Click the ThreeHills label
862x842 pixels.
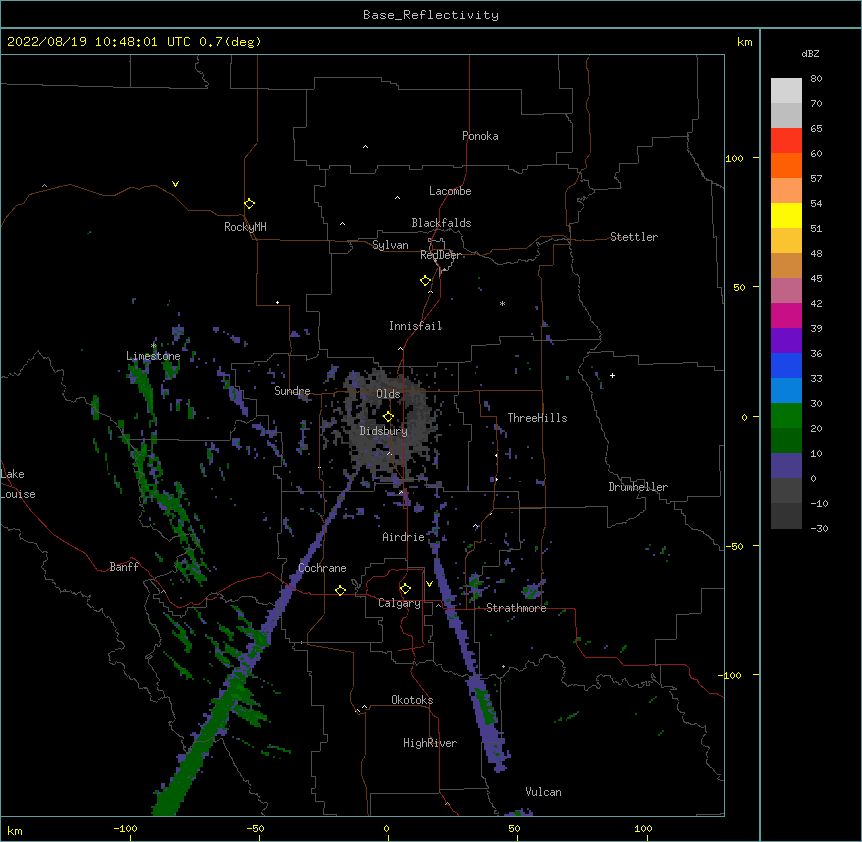(x=538, y=418)
